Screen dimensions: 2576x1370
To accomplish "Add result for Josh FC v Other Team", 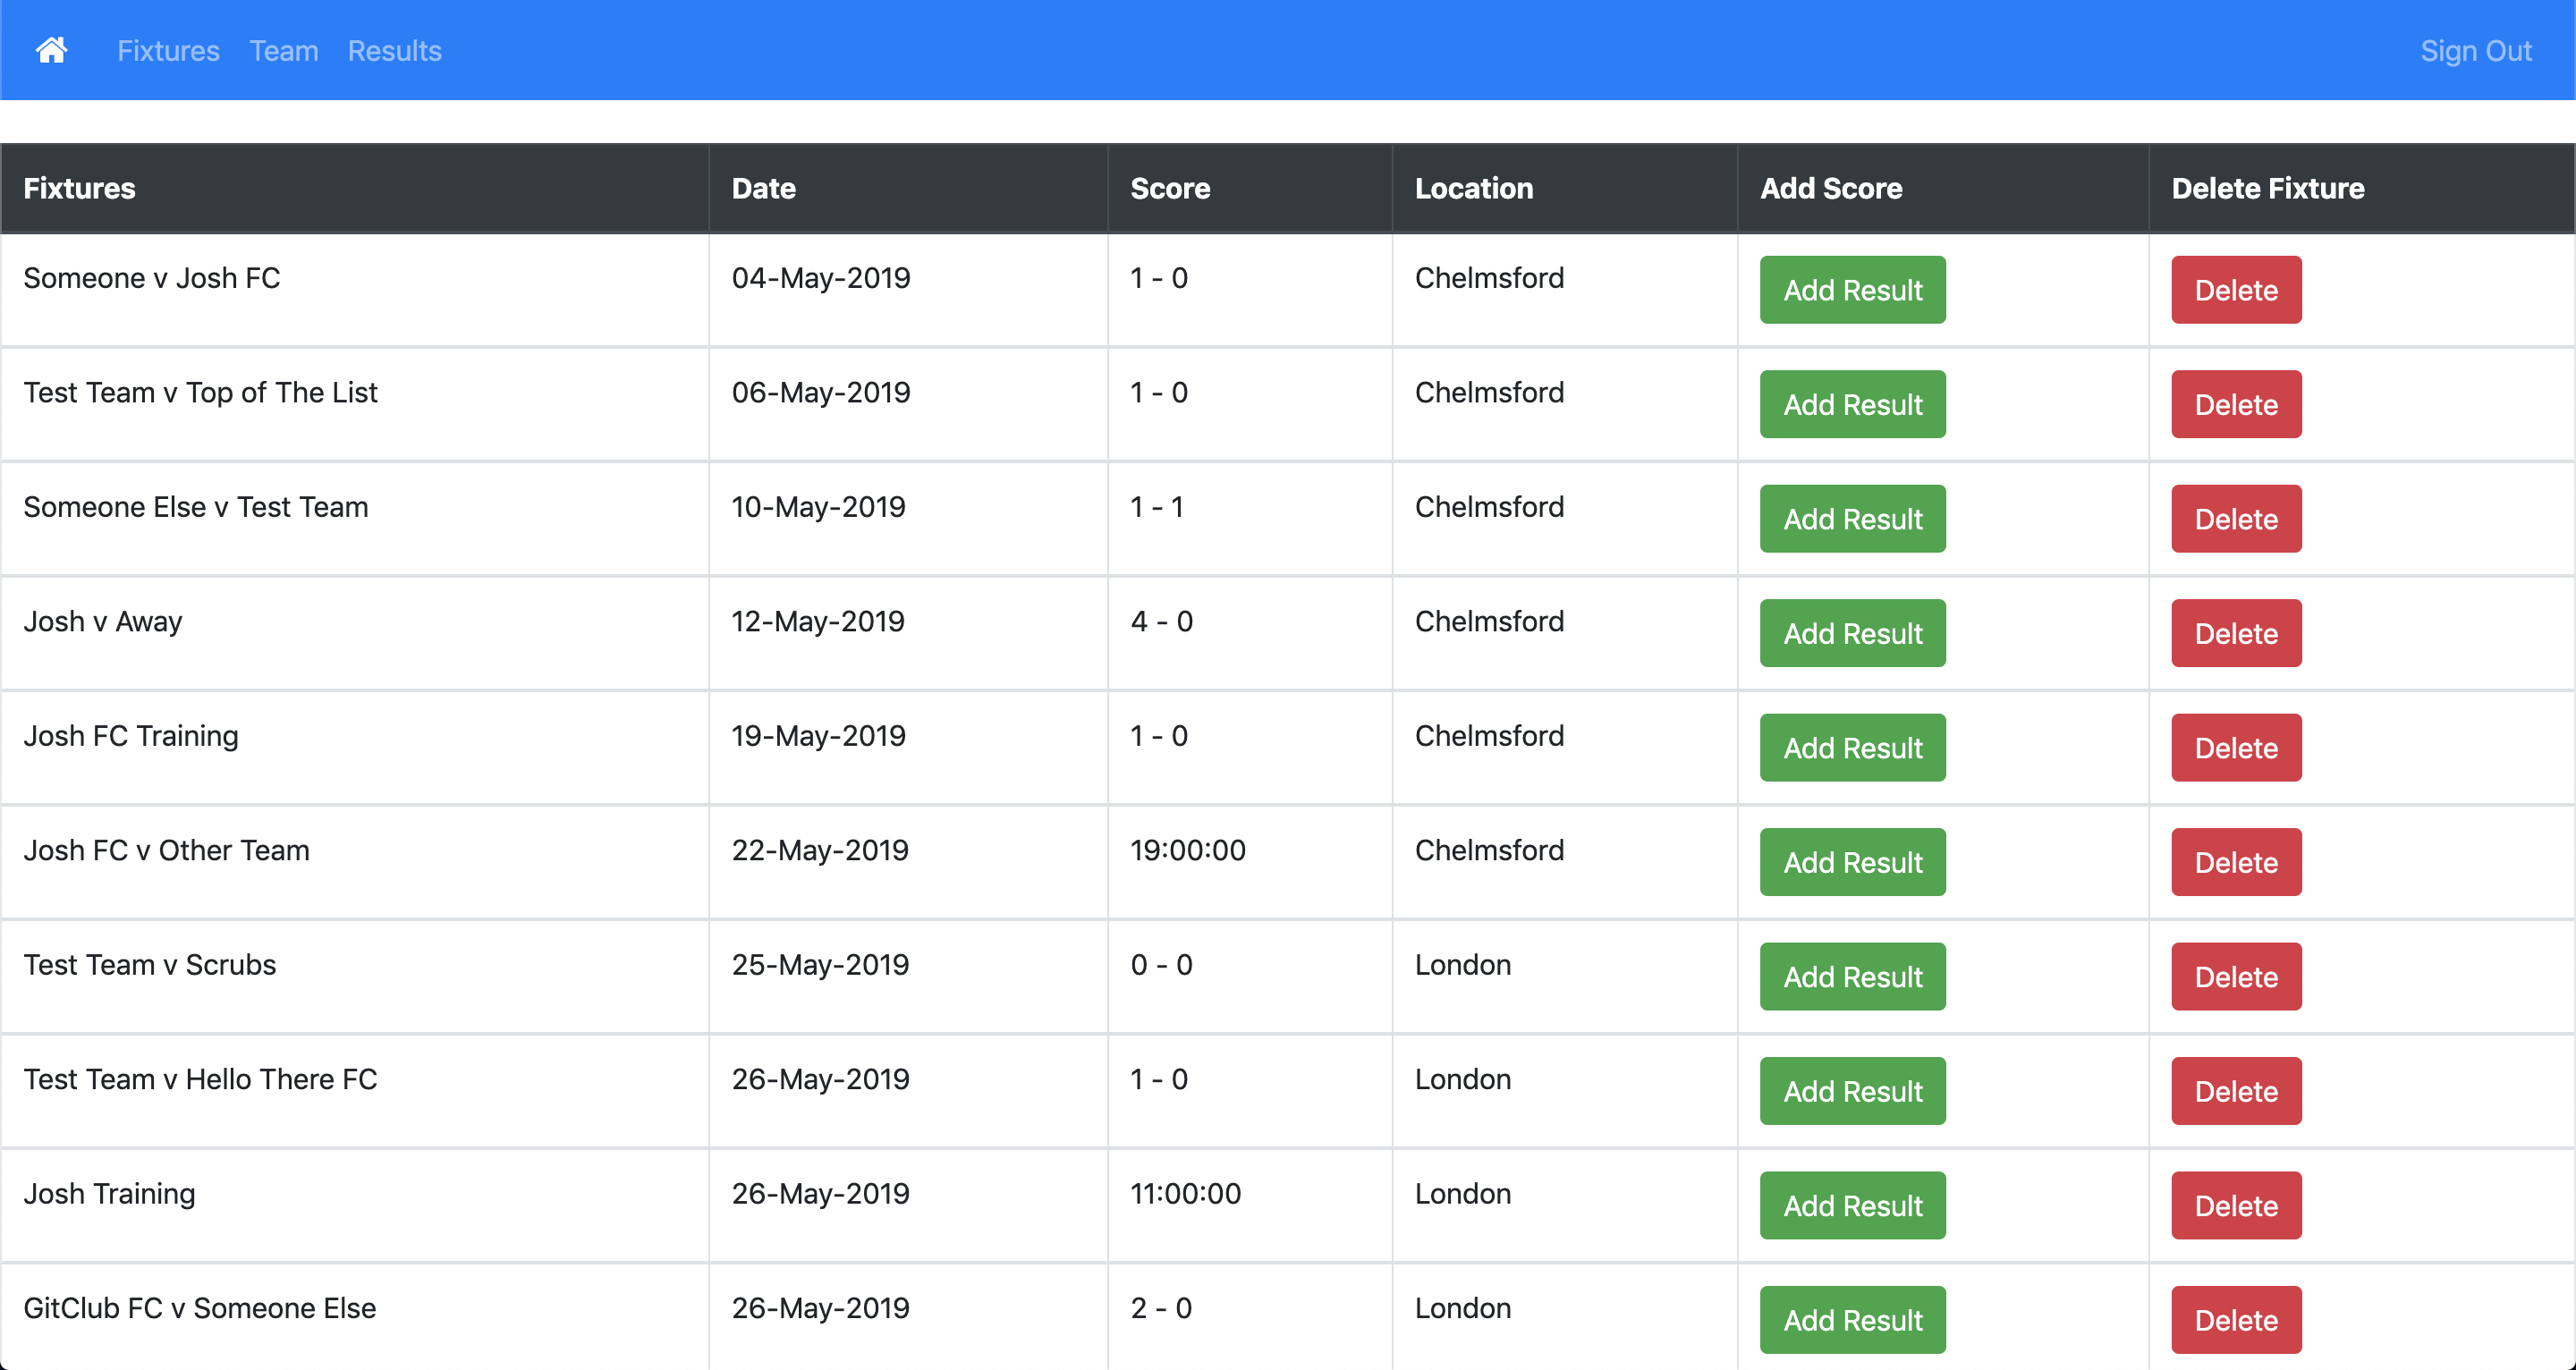I will [x=1852, y=862].
